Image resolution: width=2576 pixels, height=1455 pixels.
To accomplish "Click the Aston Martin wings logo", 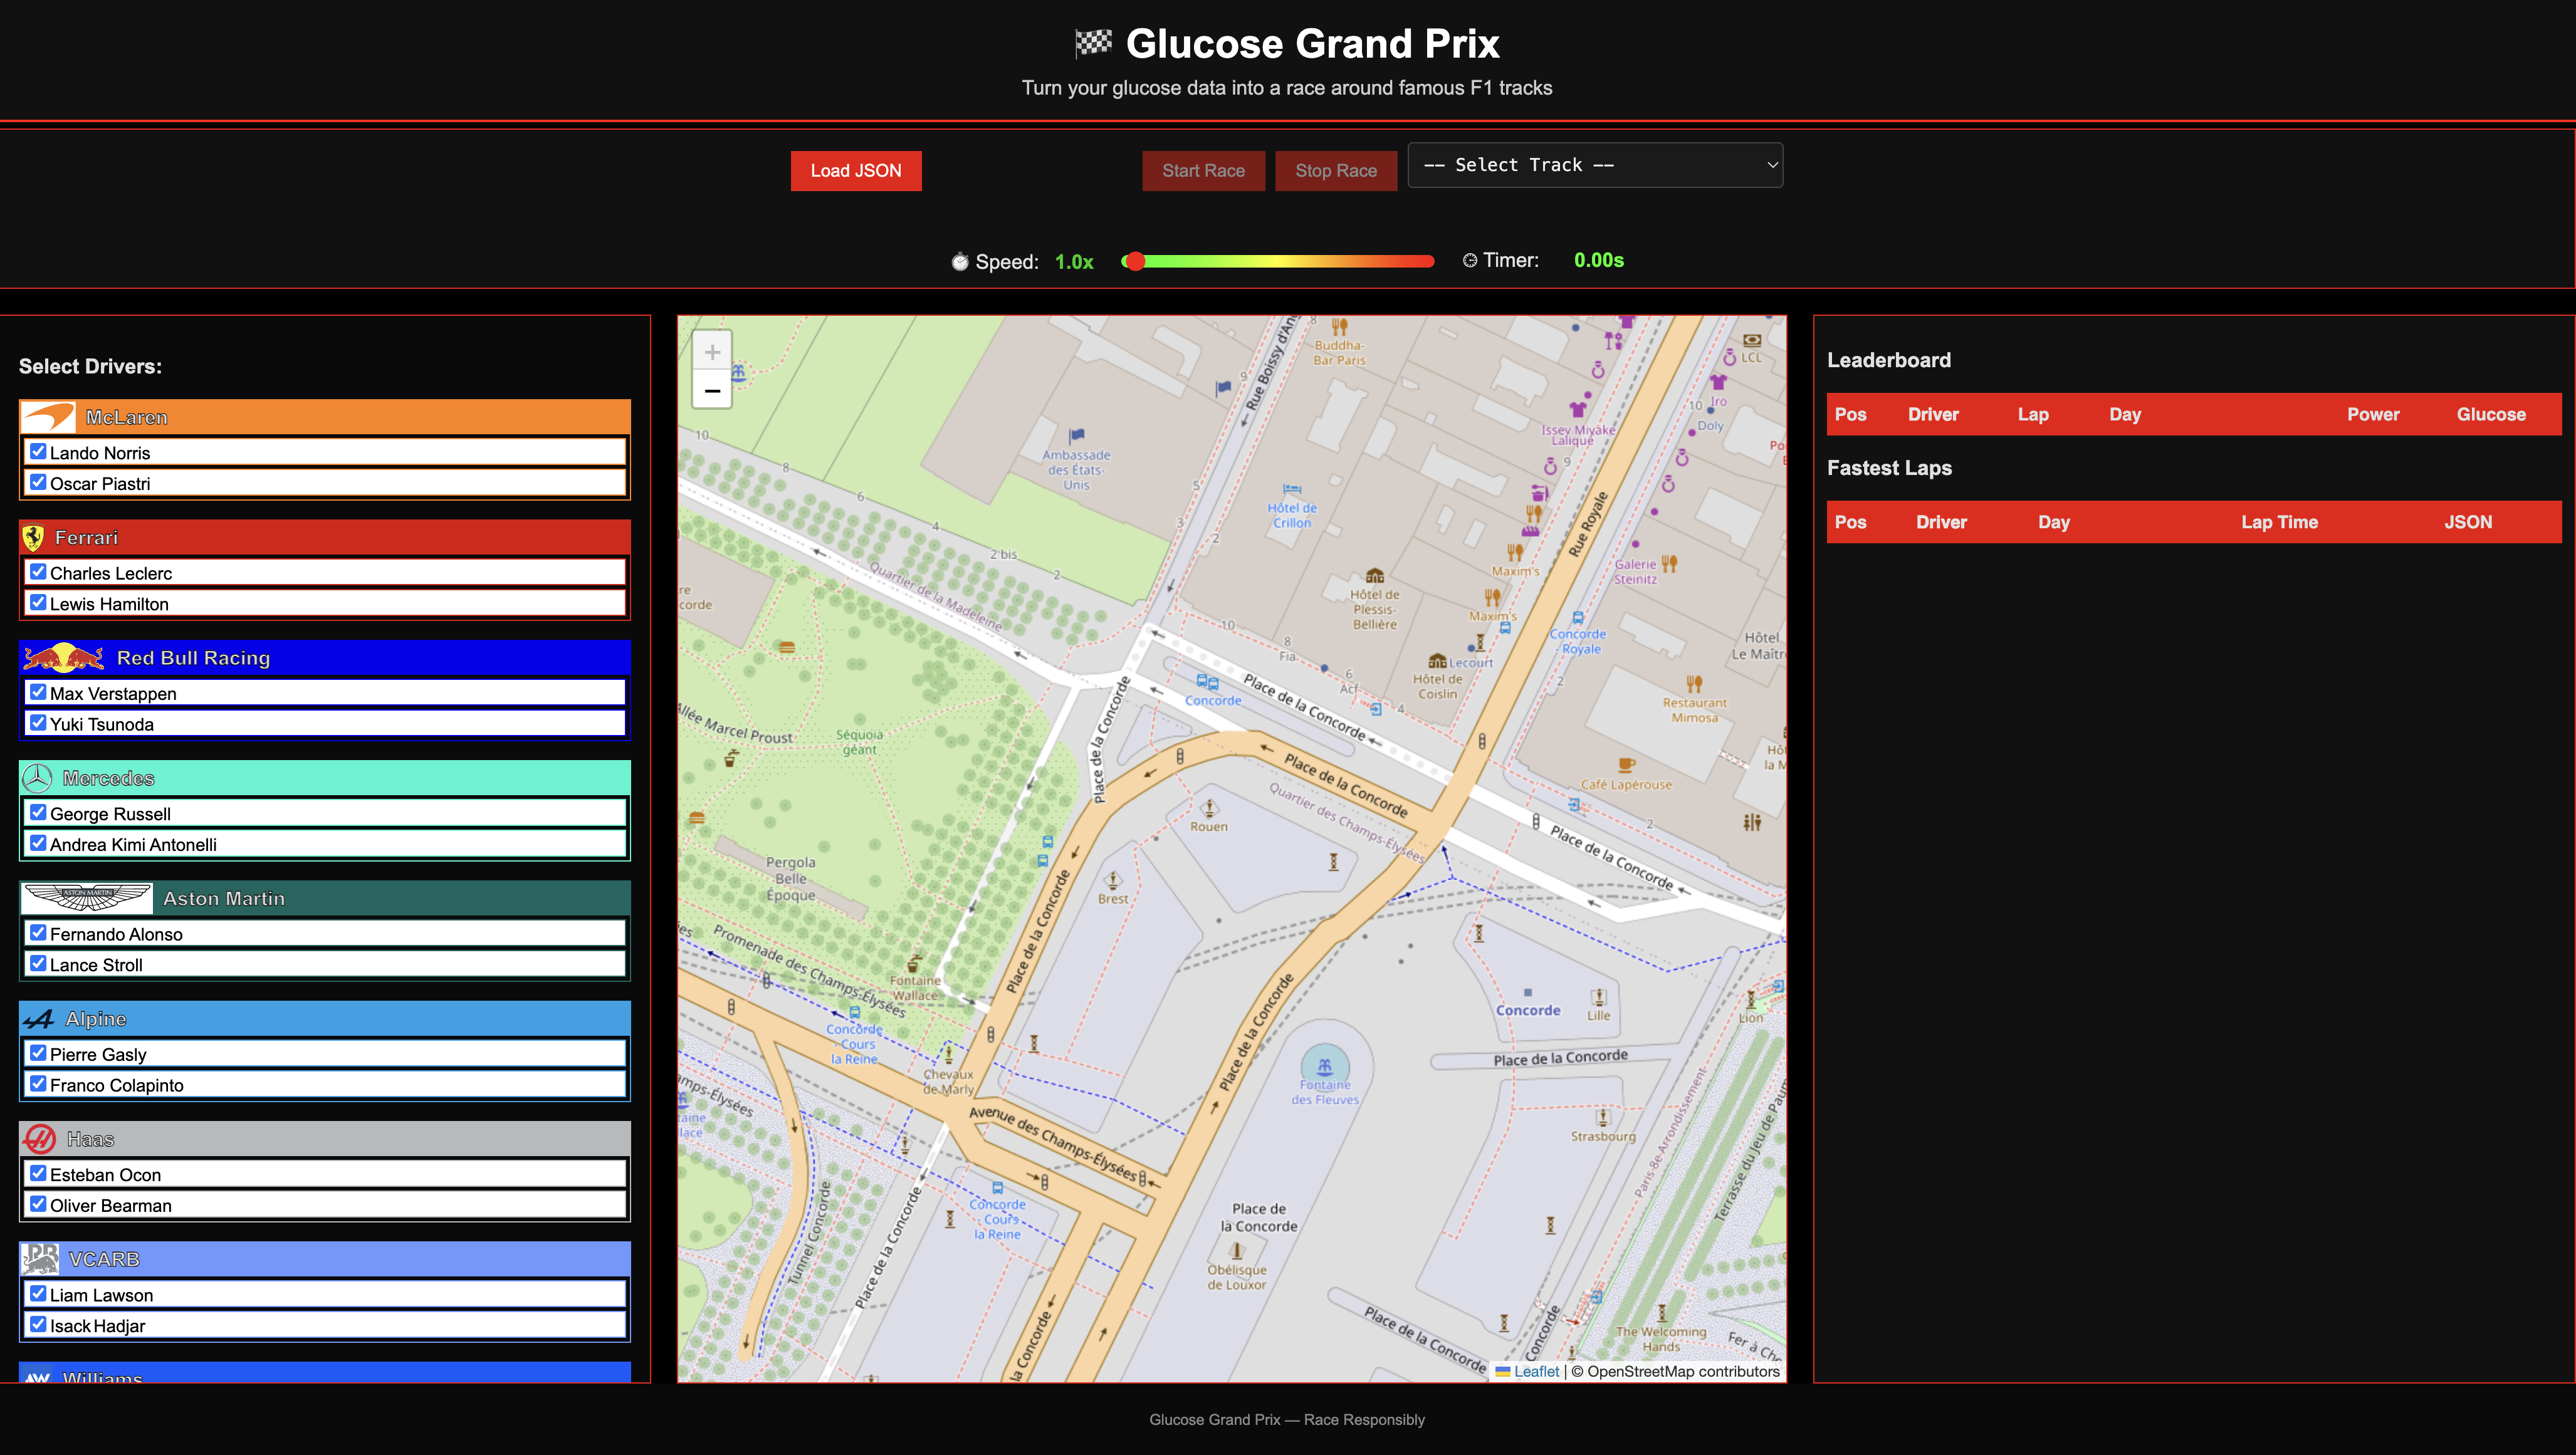I will coord(87,898).
